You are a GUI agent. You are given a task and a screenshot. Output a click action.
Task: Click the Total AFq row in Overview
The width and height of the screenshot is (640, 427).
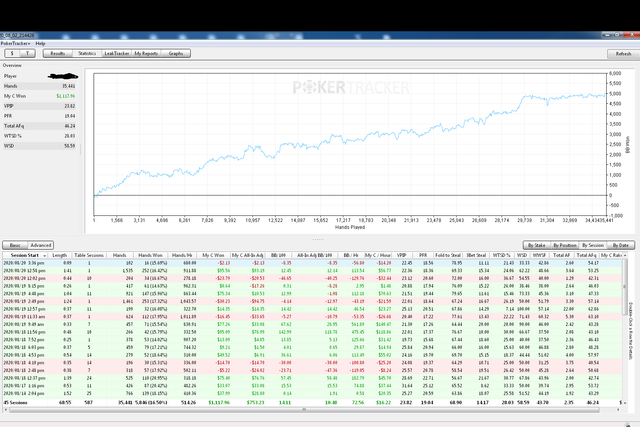(x=40, y=126)
